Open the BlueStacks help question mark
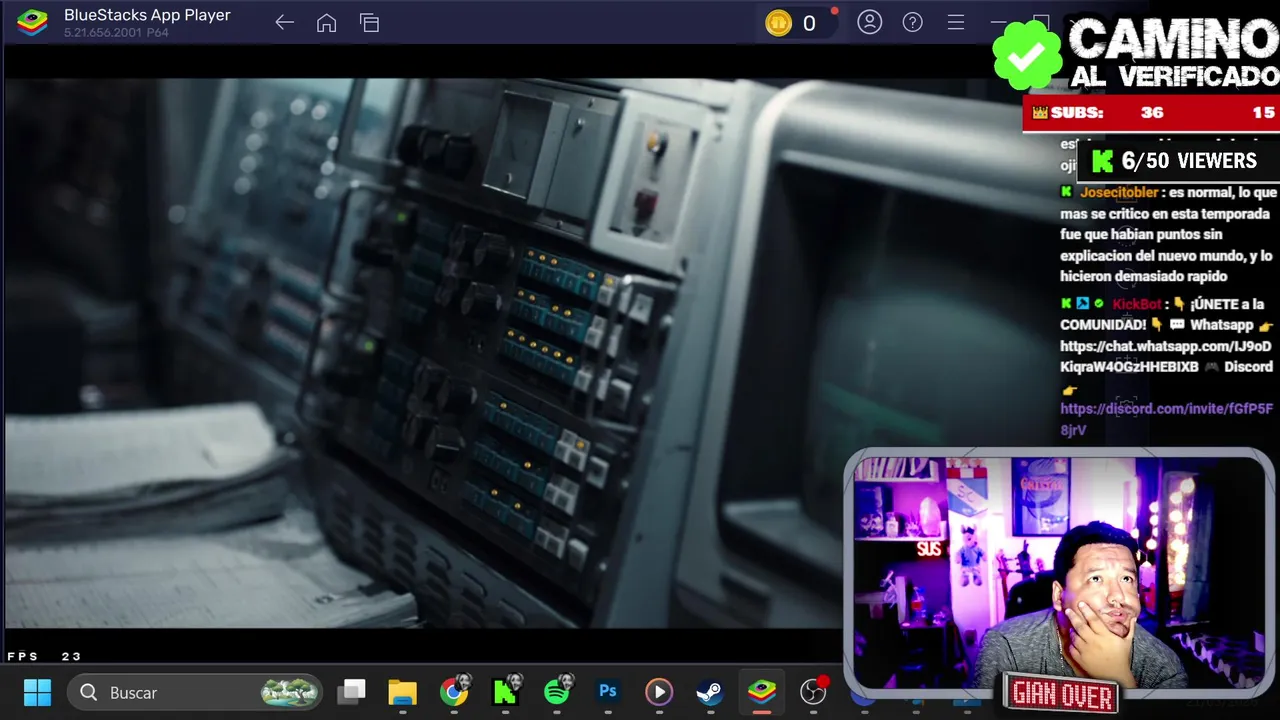The width and height of the screenshot is (1280, 720). pyautogui.click(x=913, y=22)
